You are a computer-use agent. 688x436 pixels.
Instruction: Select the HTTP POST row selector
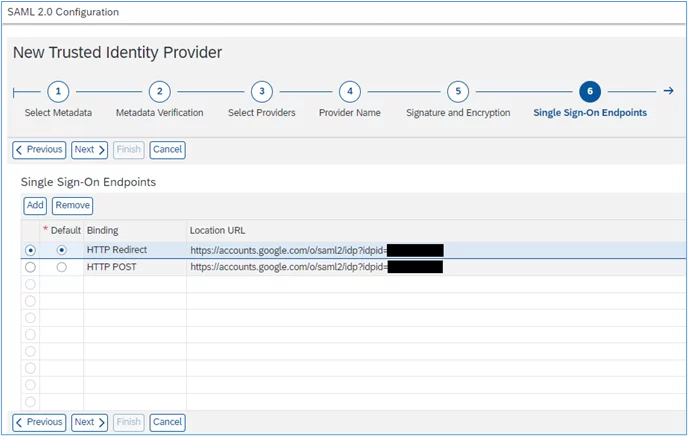click(30, 267)
